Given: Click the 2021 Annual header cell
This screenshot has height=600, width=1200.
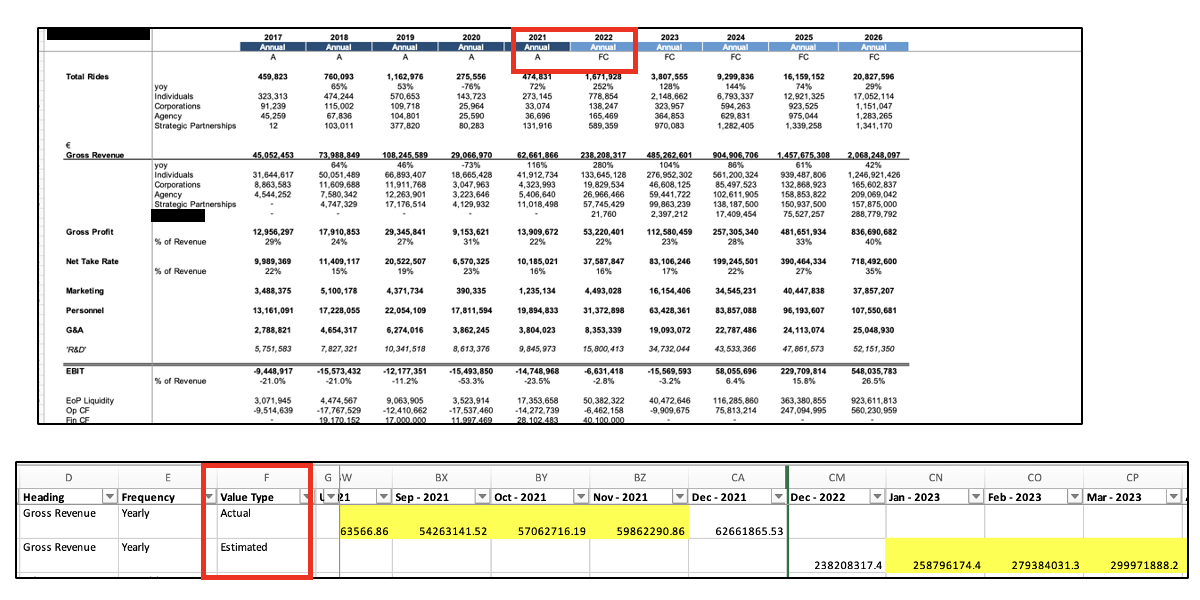Looking at the screenshot, I should pyautogui.click(x=537, y=46).
